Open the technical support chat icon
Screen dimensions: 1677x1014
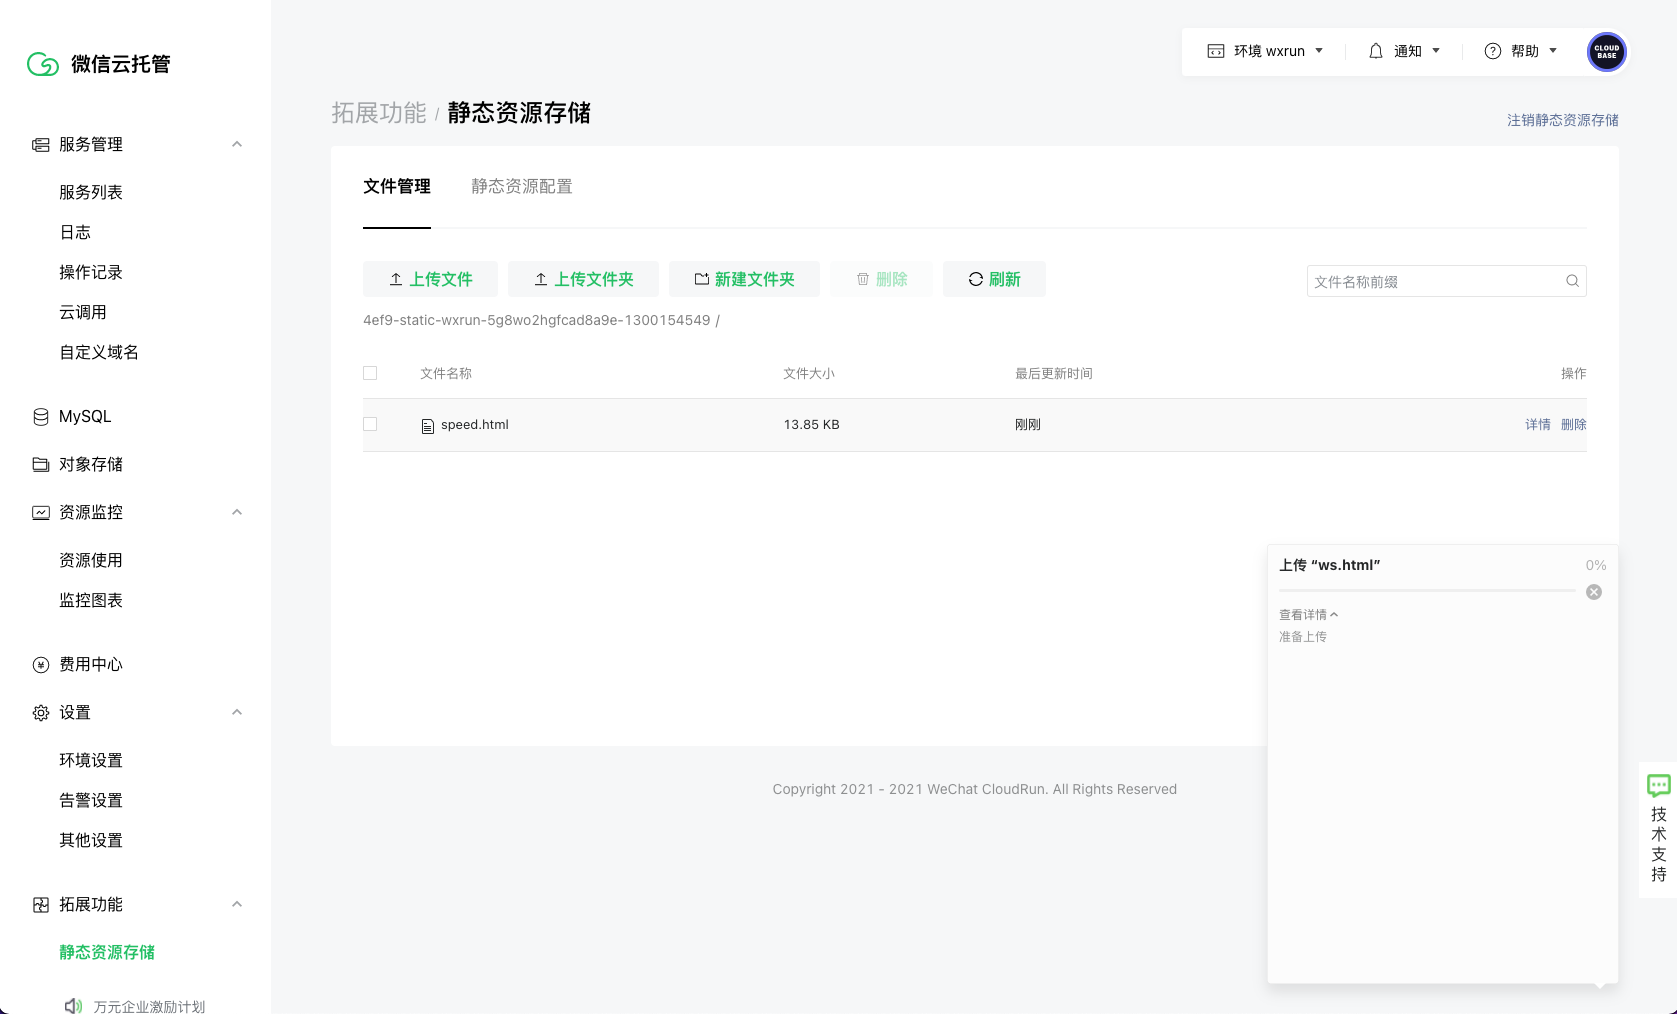(1658, 786)
